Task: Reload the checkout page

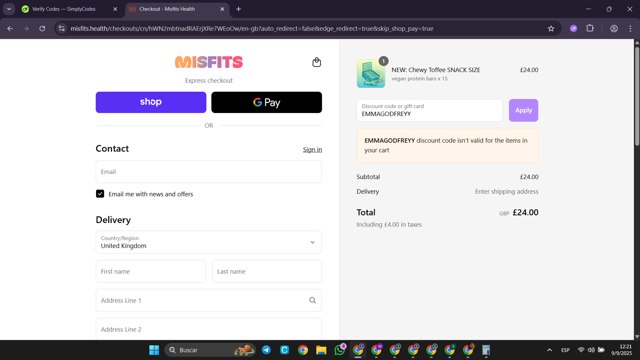Action: pyautogui.click(x=42, y=29)
